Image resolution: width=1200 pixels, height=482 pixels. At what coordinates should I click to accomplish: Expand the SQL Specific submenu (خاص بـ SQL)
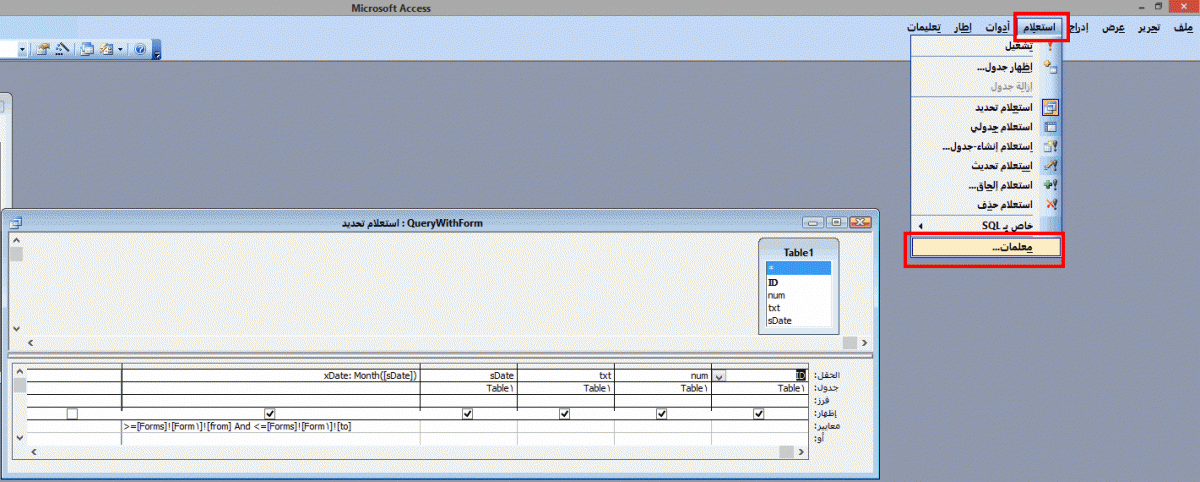coord(985,226)
